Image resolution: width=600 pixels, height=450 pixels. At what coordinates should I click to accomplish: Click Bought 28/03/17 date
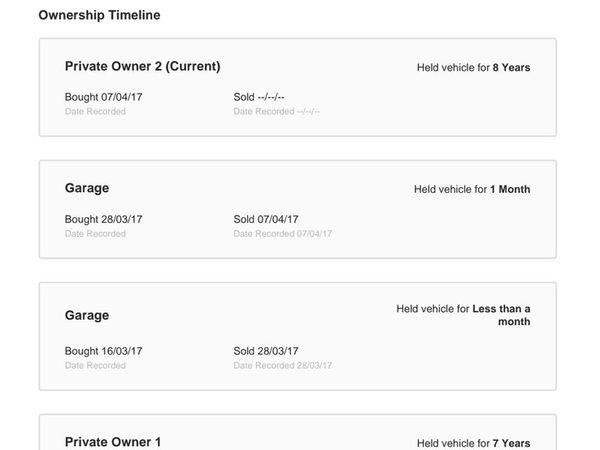(x=103, y=219)
